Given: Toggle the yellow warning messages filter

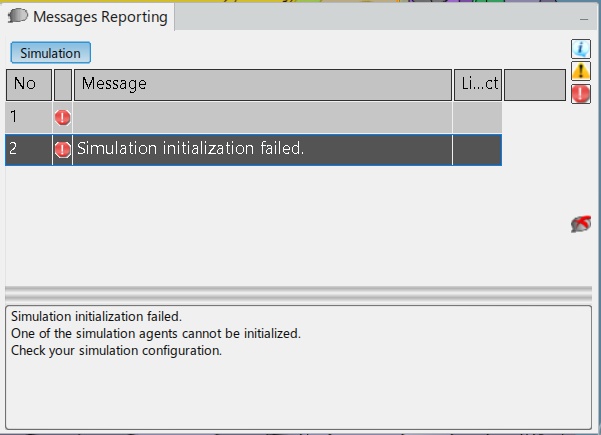Looking at the screenshot, I should (x=581, y=71).
